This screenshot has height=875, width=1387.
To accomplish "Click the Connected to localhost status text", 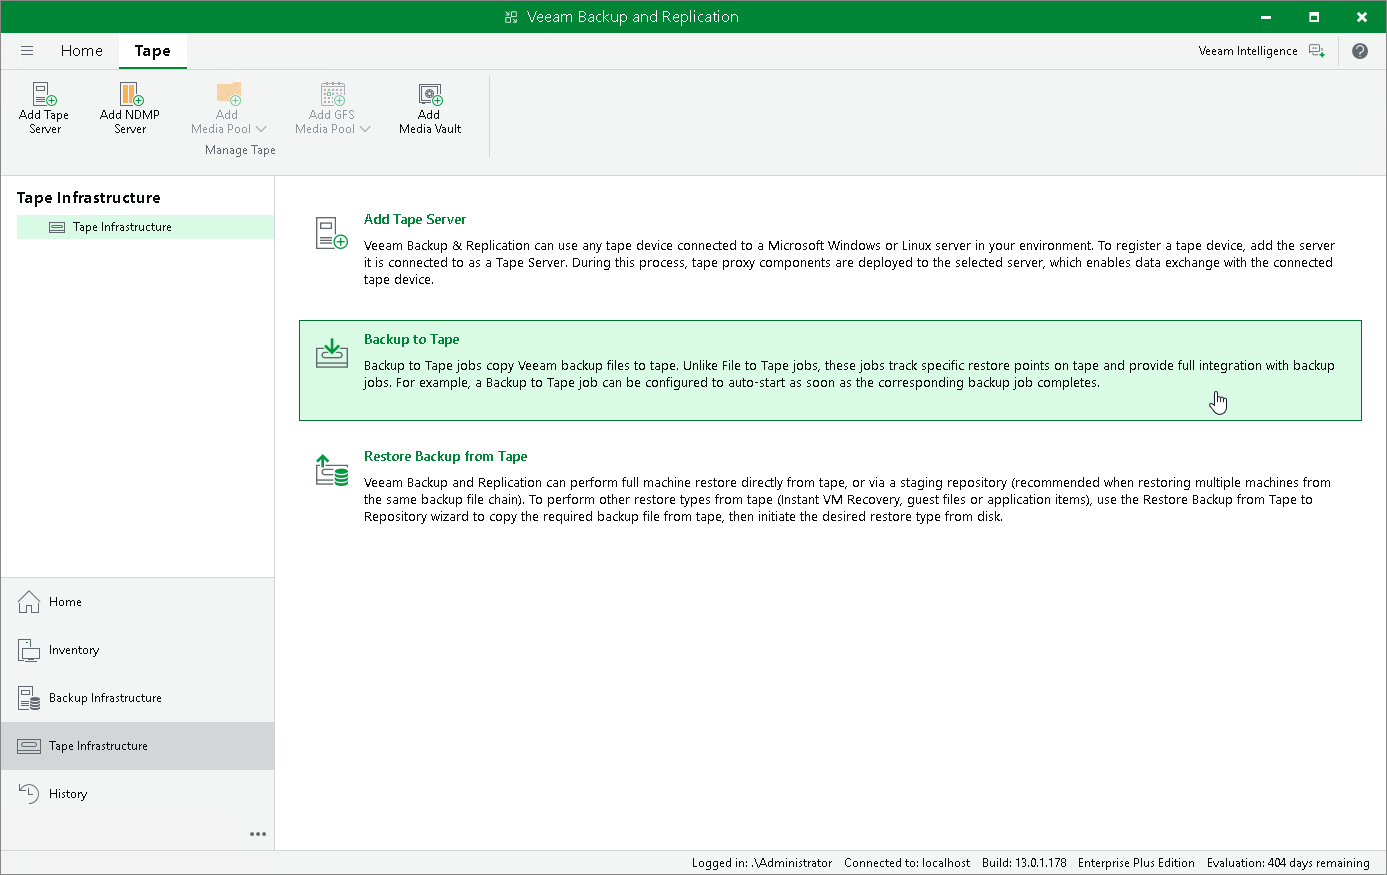I will coord(907,863).
